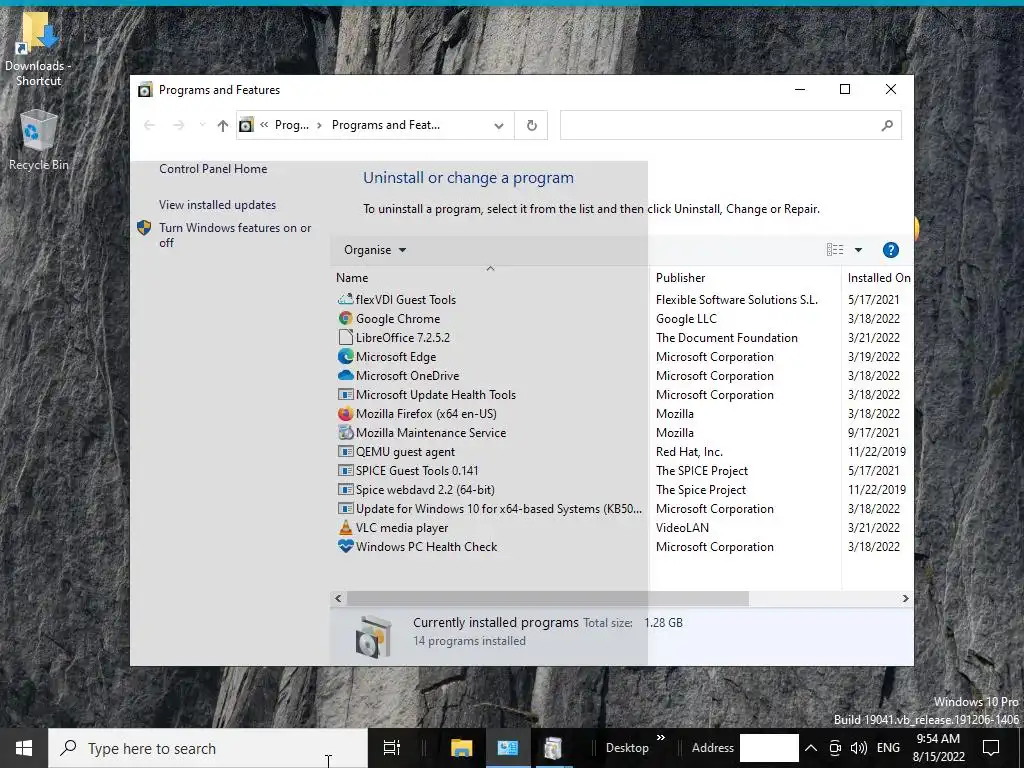Click the flexVDI Guest Tools program icon
Screen dimensions: 1024x768
click(x=345, y=300)
